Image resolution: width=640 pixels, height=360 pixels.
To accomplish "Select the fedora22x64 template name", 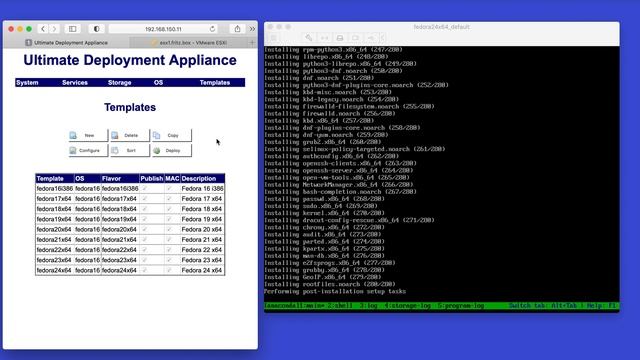I will pyautogui.click(x=54, y=250).
